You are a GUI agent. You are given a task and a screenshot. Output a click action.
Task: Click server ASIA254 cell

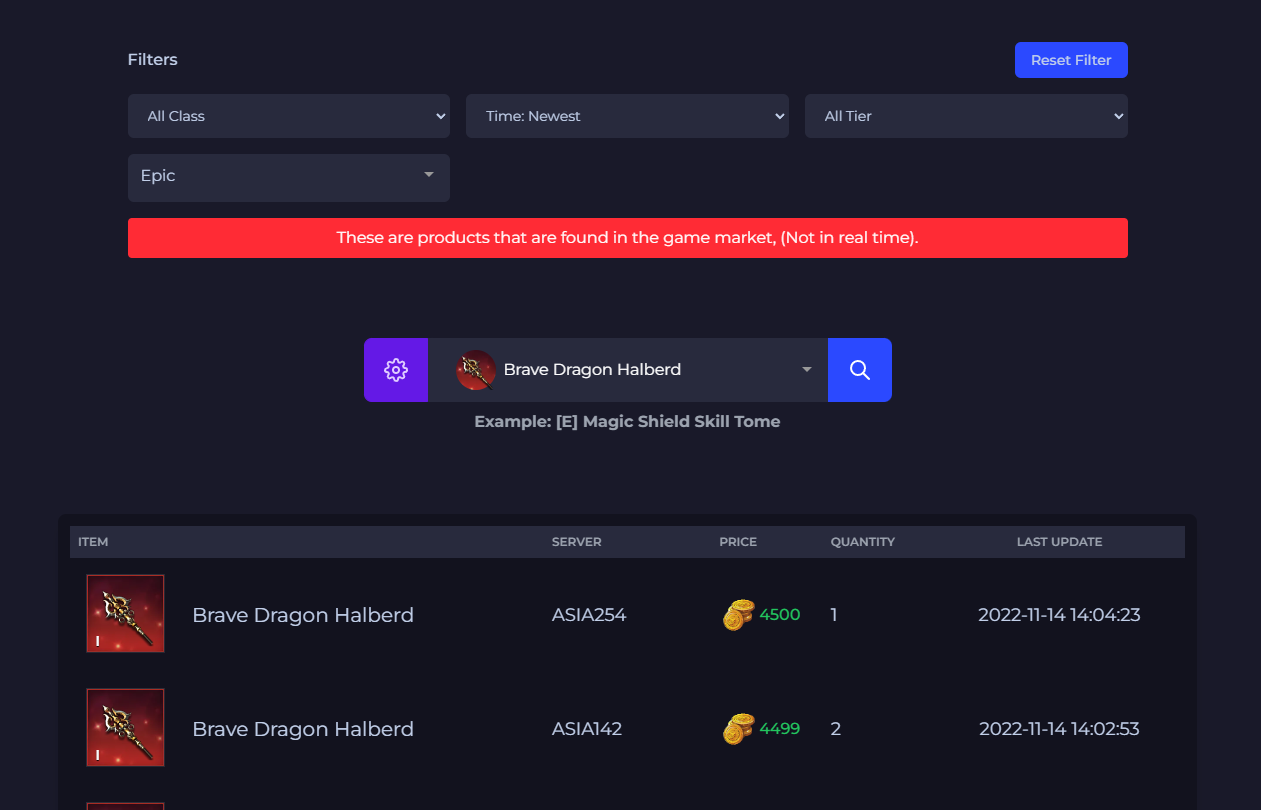click(589, 615)
